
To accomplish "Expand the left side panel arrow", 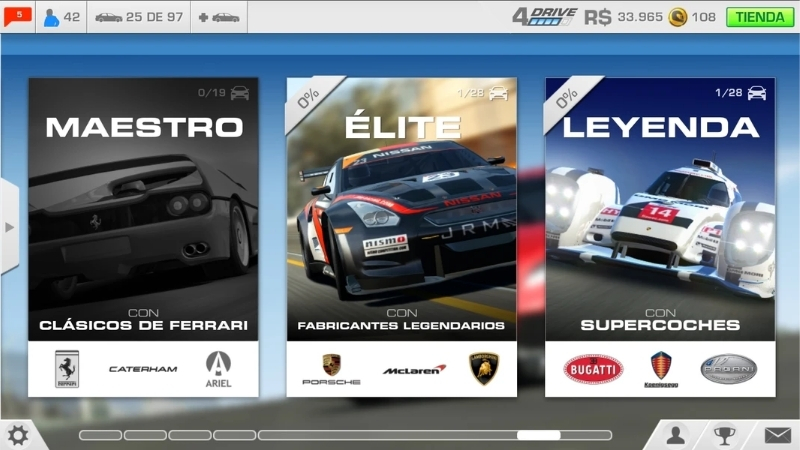I will [x=9, y=227].
